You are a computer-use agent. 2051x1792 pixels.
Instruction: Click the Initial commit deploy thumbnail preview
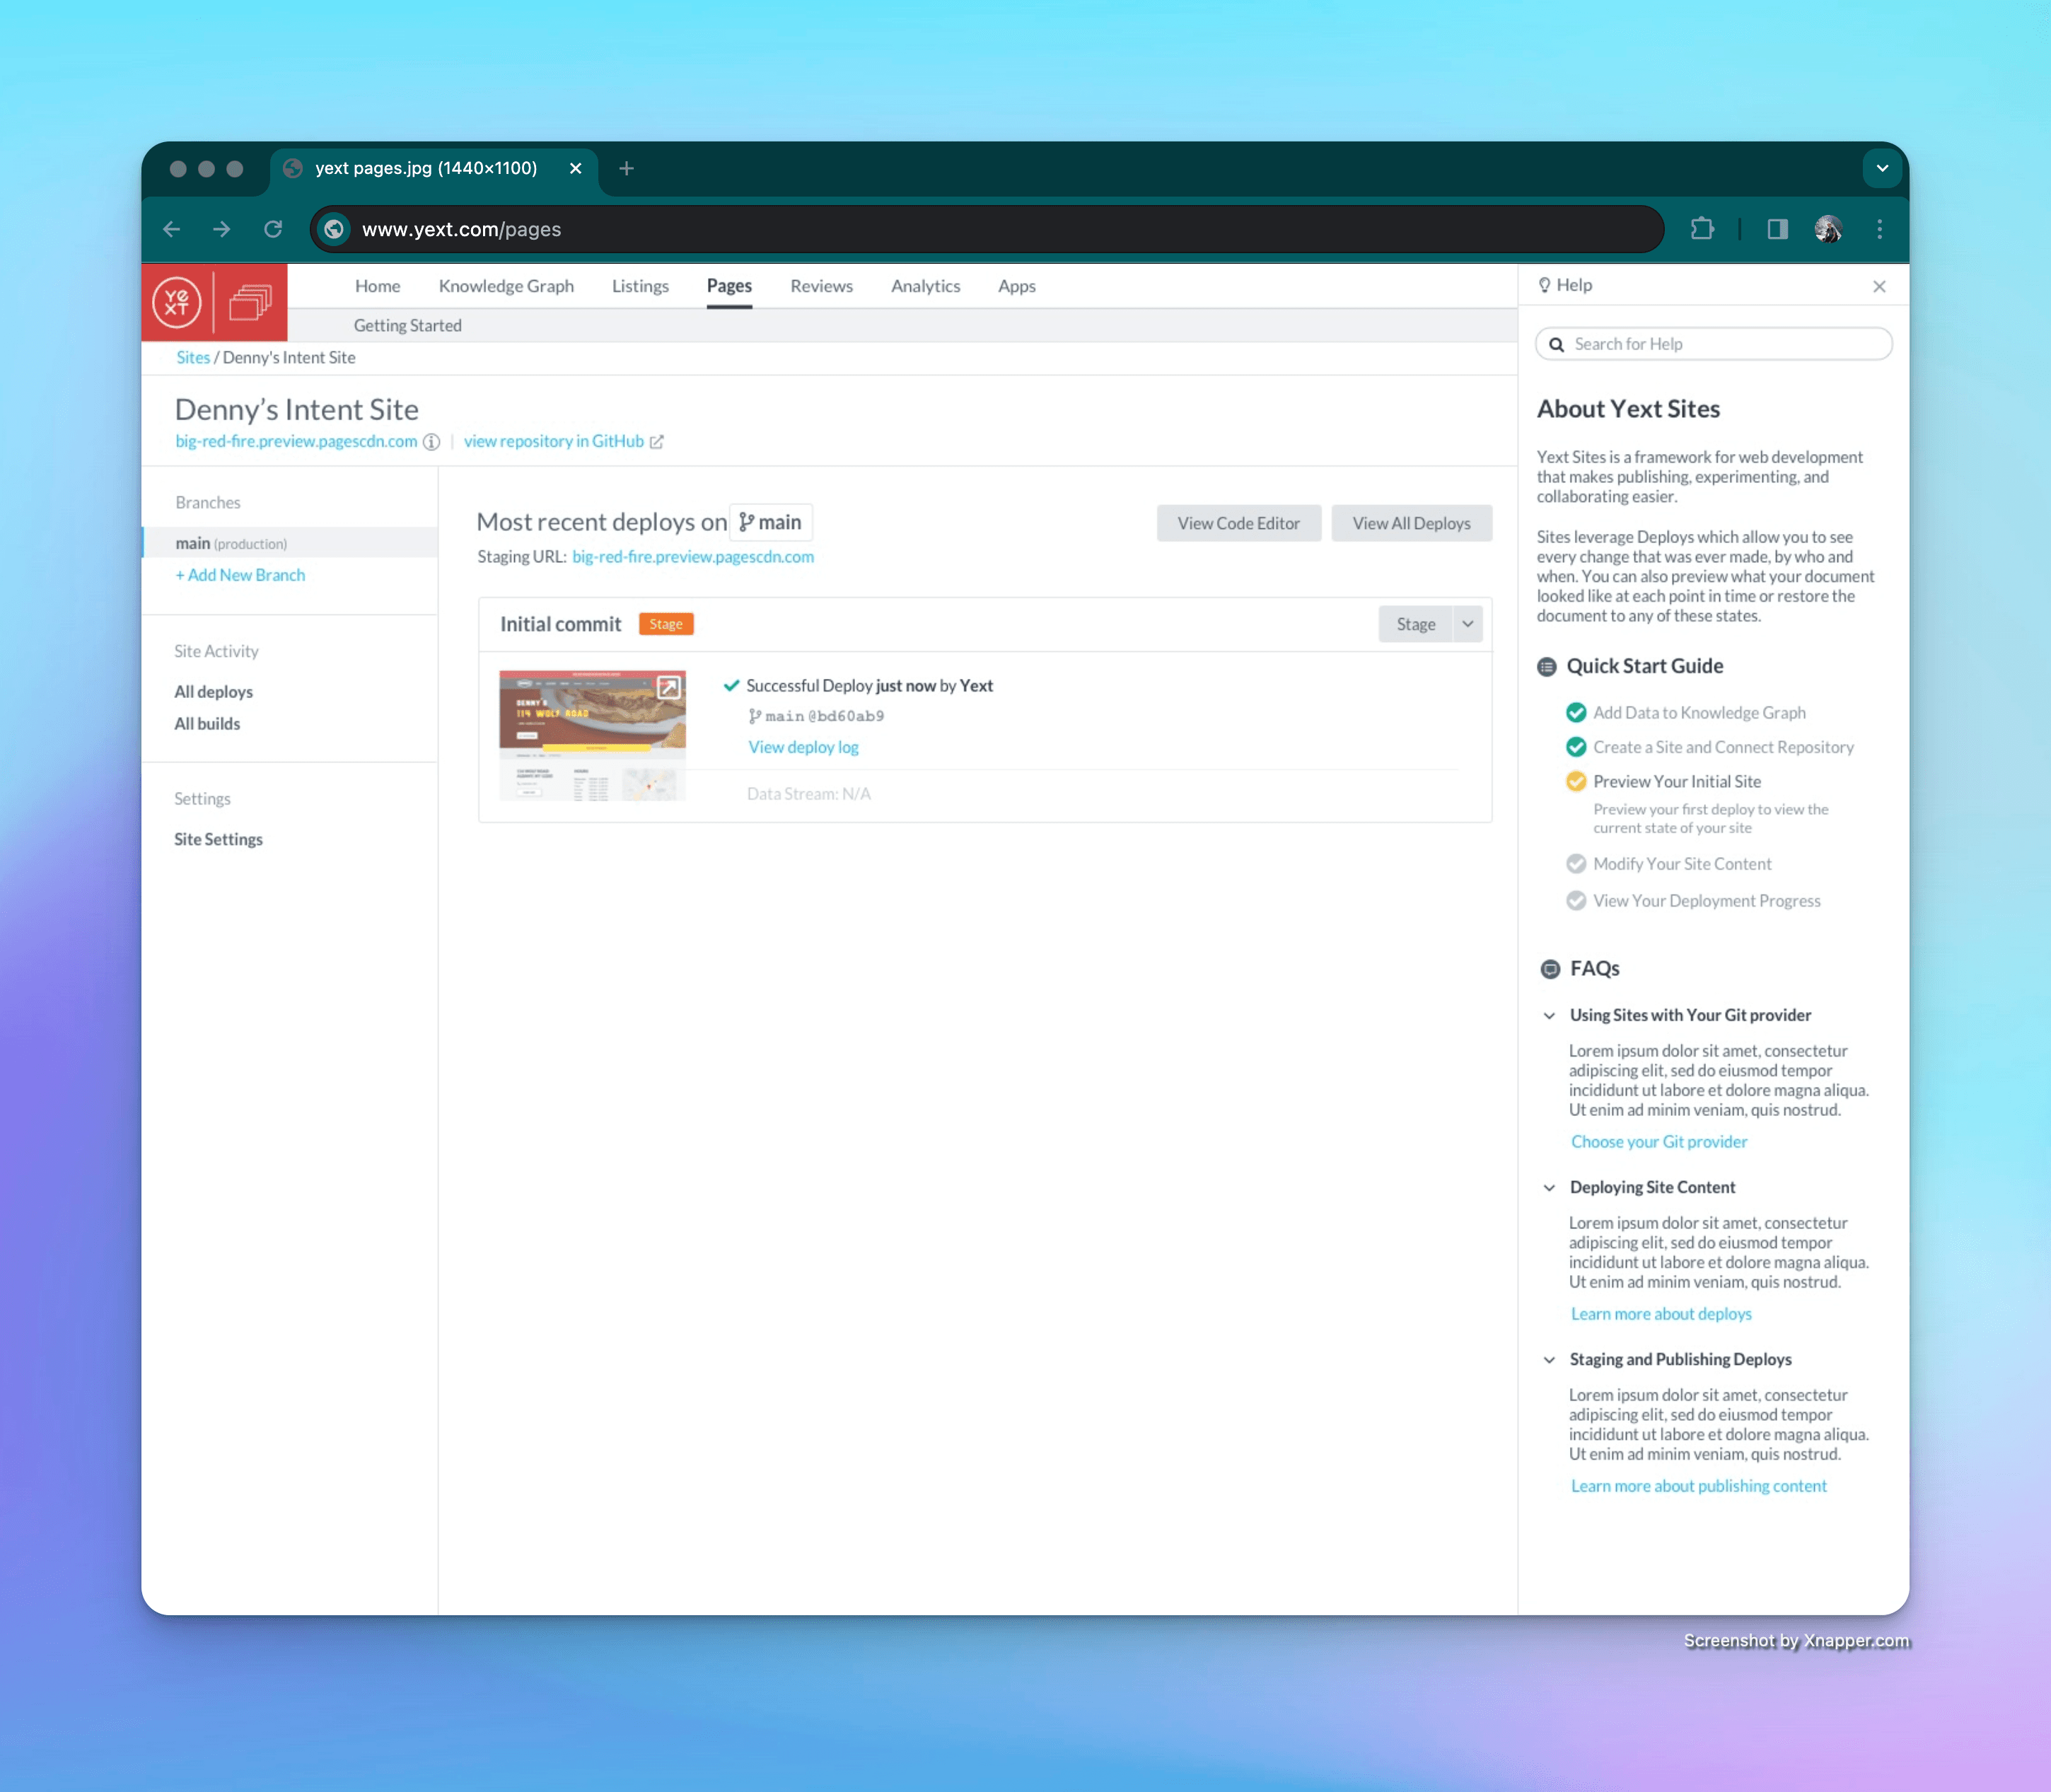[591, 735]
